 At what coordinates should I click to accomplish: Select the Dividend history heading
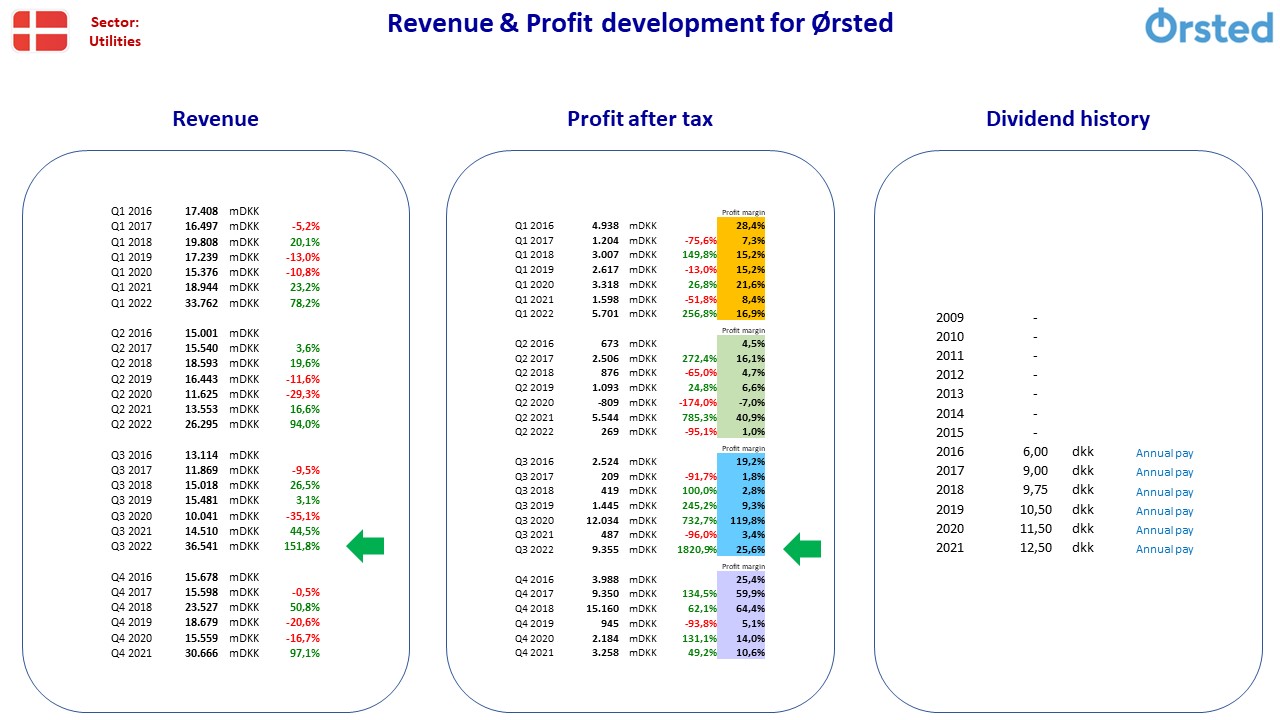point(1068,119)
